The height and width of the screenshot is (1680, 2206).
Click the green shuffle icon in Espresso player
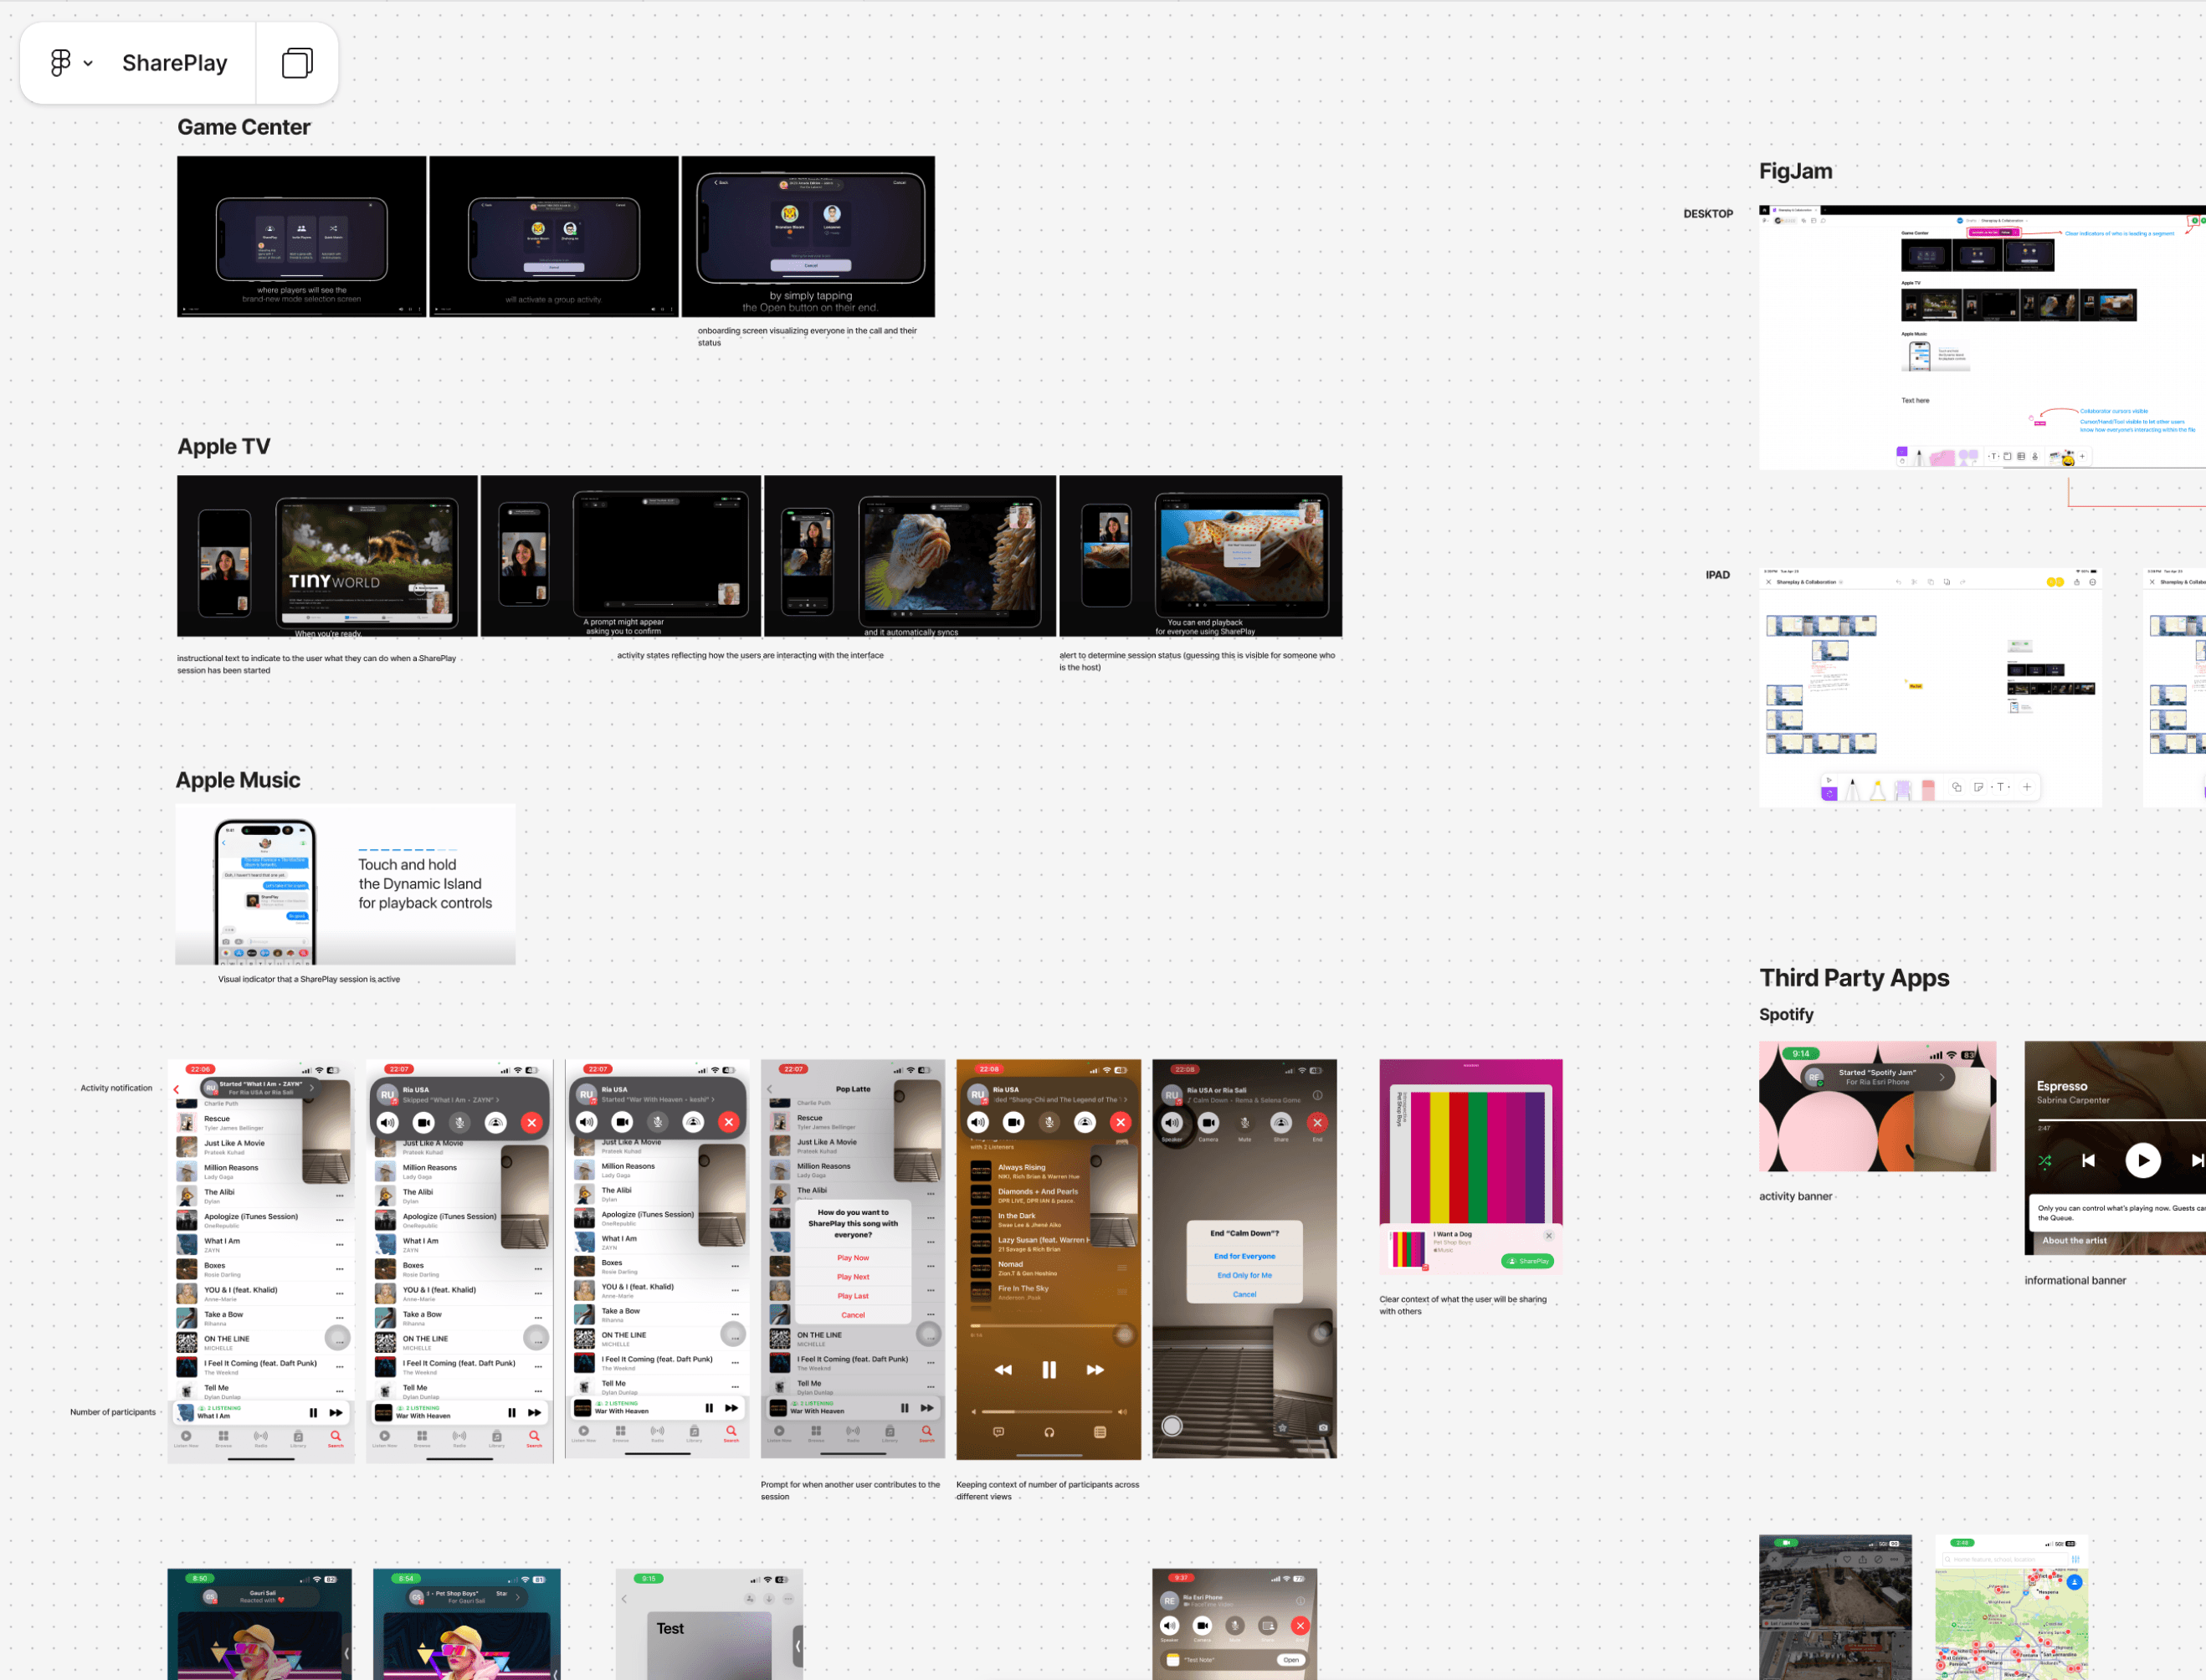pyautogui.click(x=2045, y=1161)
